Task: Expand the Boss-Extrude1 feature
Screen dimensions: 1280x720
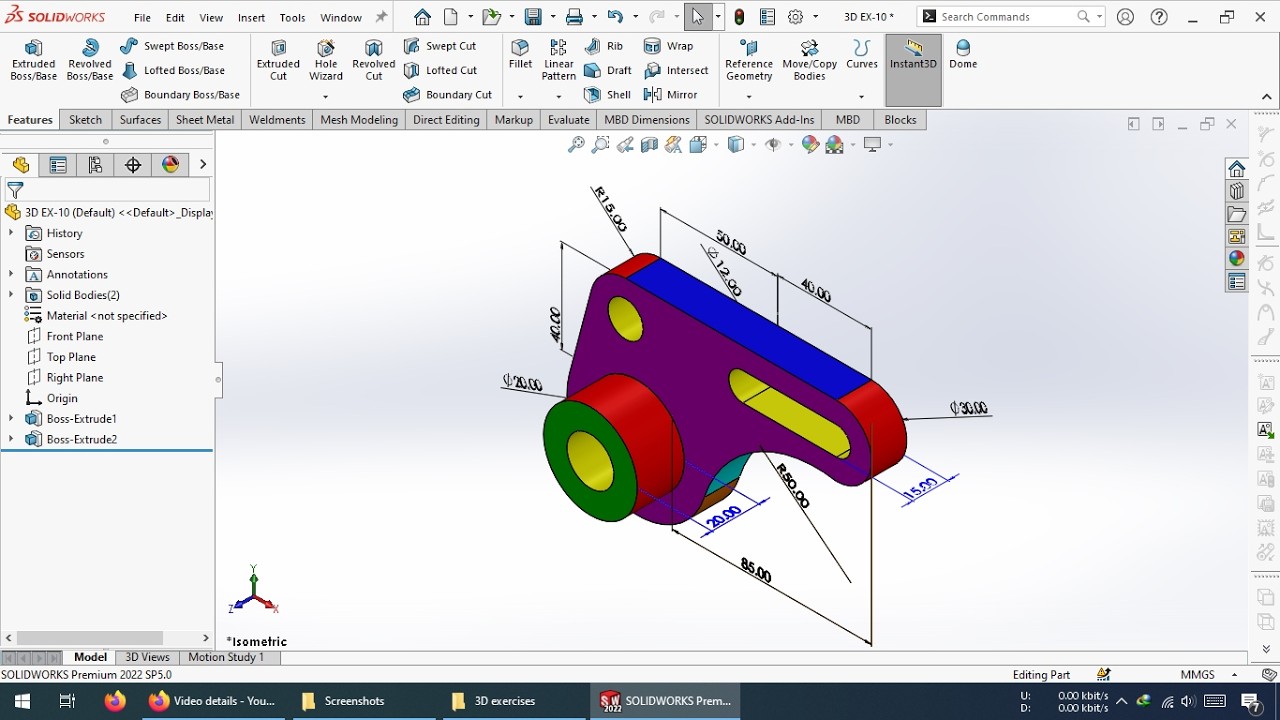Action: (11, 419)
